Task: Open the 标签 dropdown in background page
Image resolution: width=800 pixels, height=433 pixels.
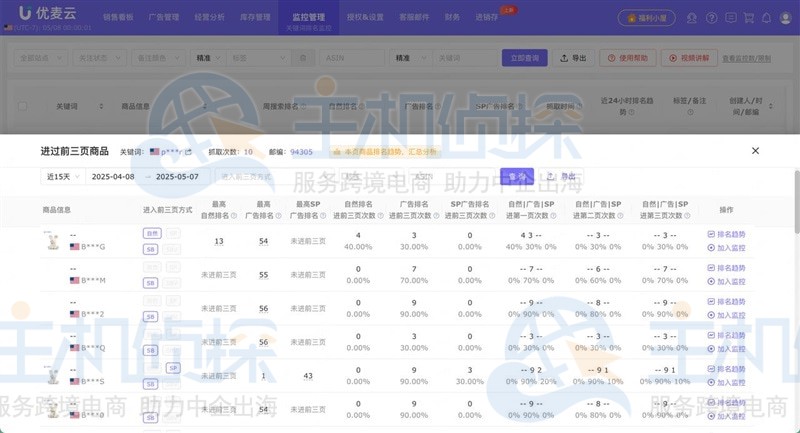Action: coord(259,58)
